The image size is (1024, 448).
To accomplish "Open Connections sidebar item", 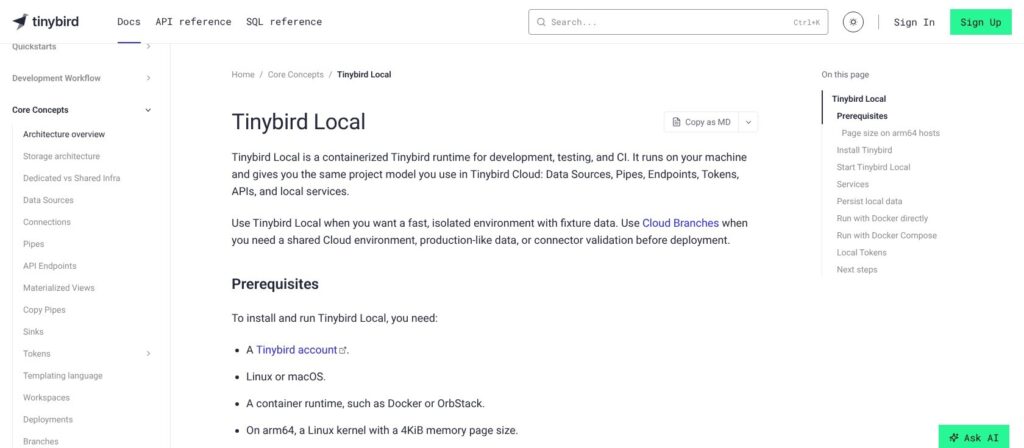I will point(46,222).
